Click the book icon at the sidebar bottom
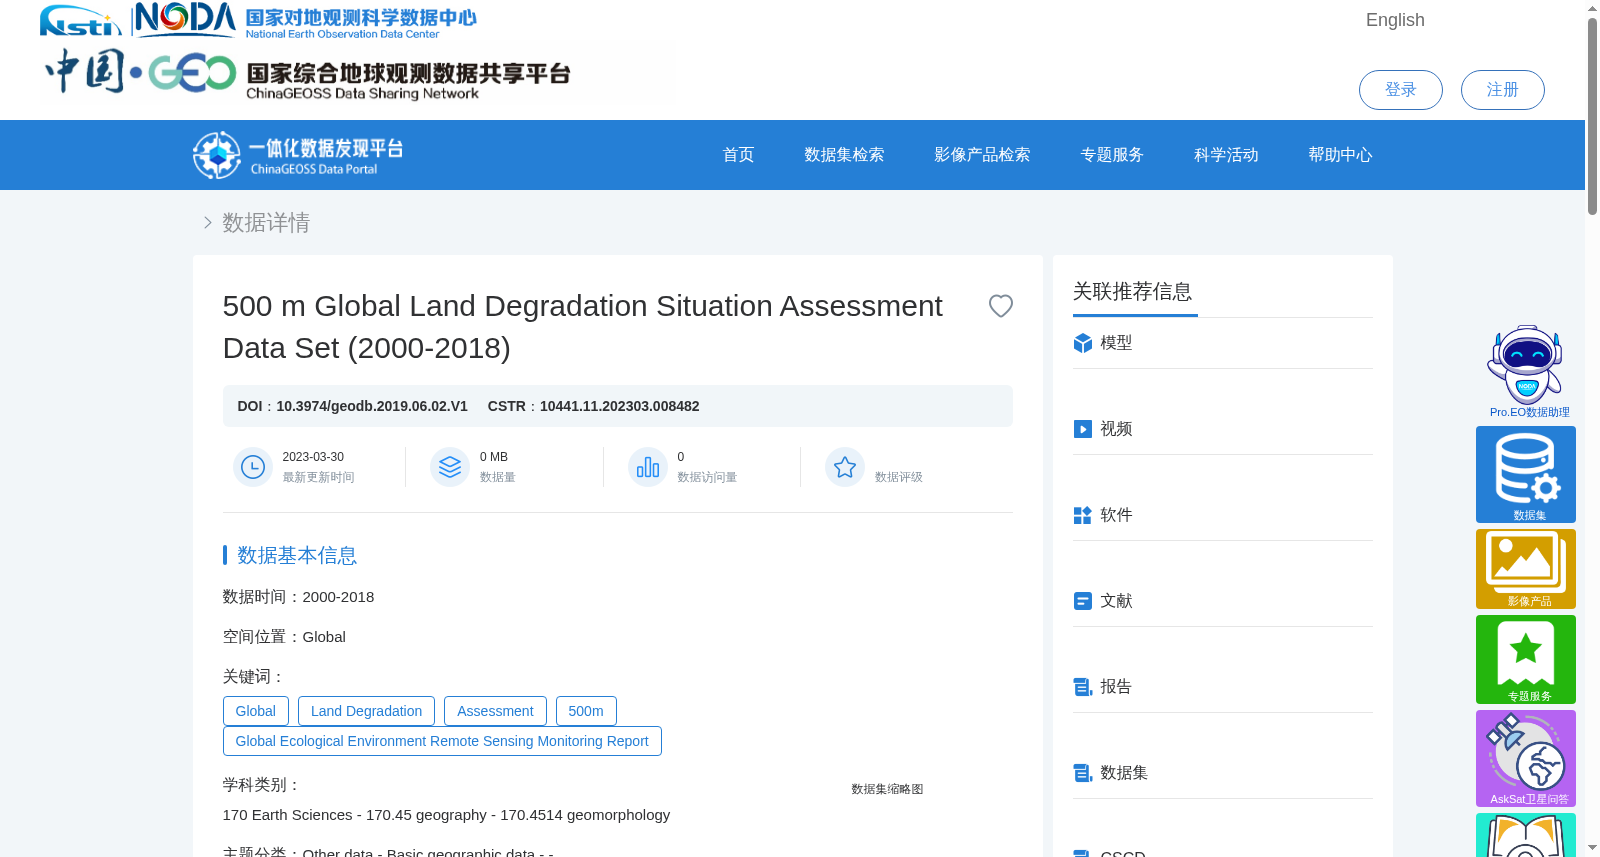The height and width of the screenshot is (857, 1600). (1526, 836)
